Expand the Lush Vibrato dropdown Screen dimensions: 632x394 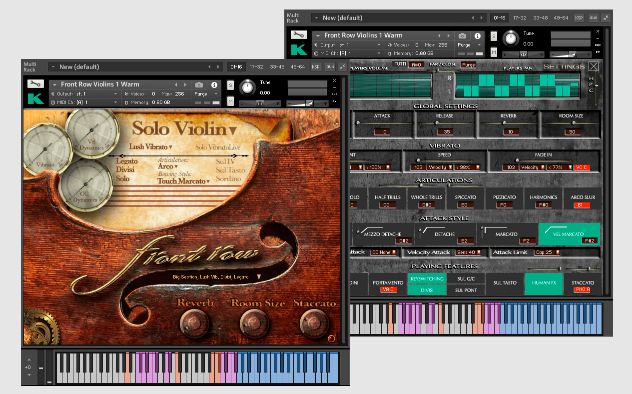(151, 147)
